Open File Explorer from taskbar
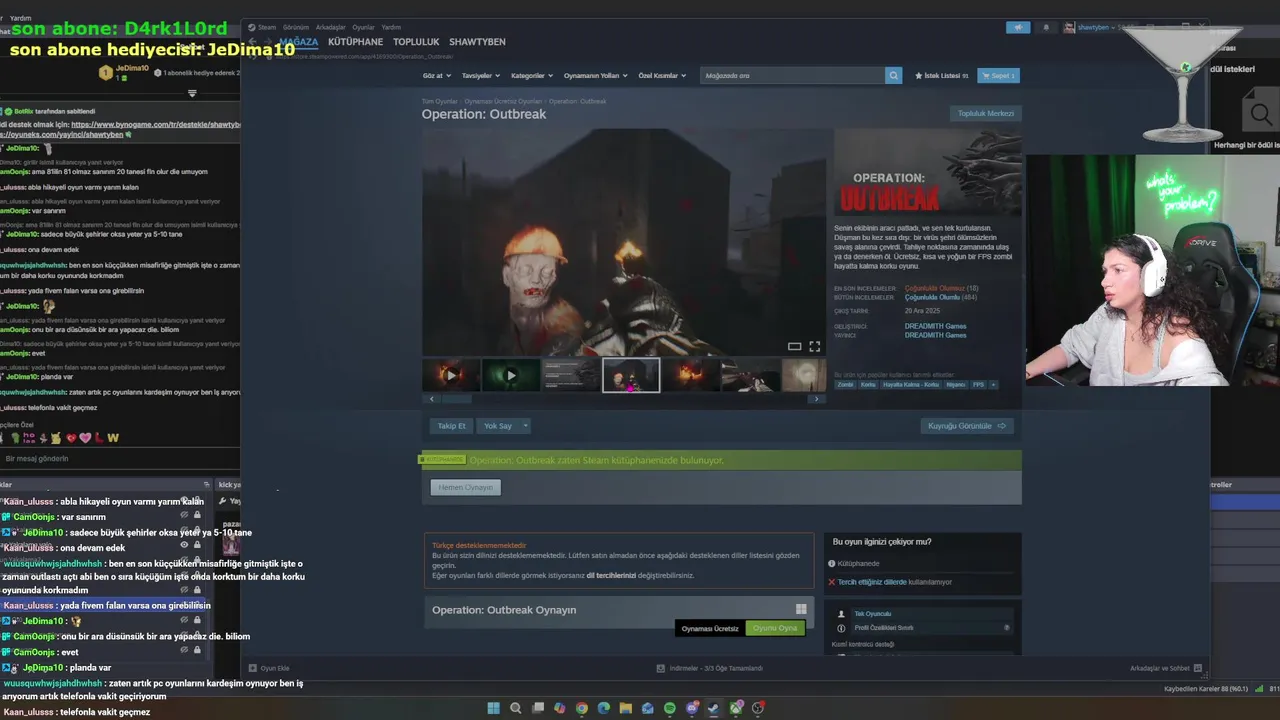The height and width of the screenshot is (720, 1280). pos(626,708)
